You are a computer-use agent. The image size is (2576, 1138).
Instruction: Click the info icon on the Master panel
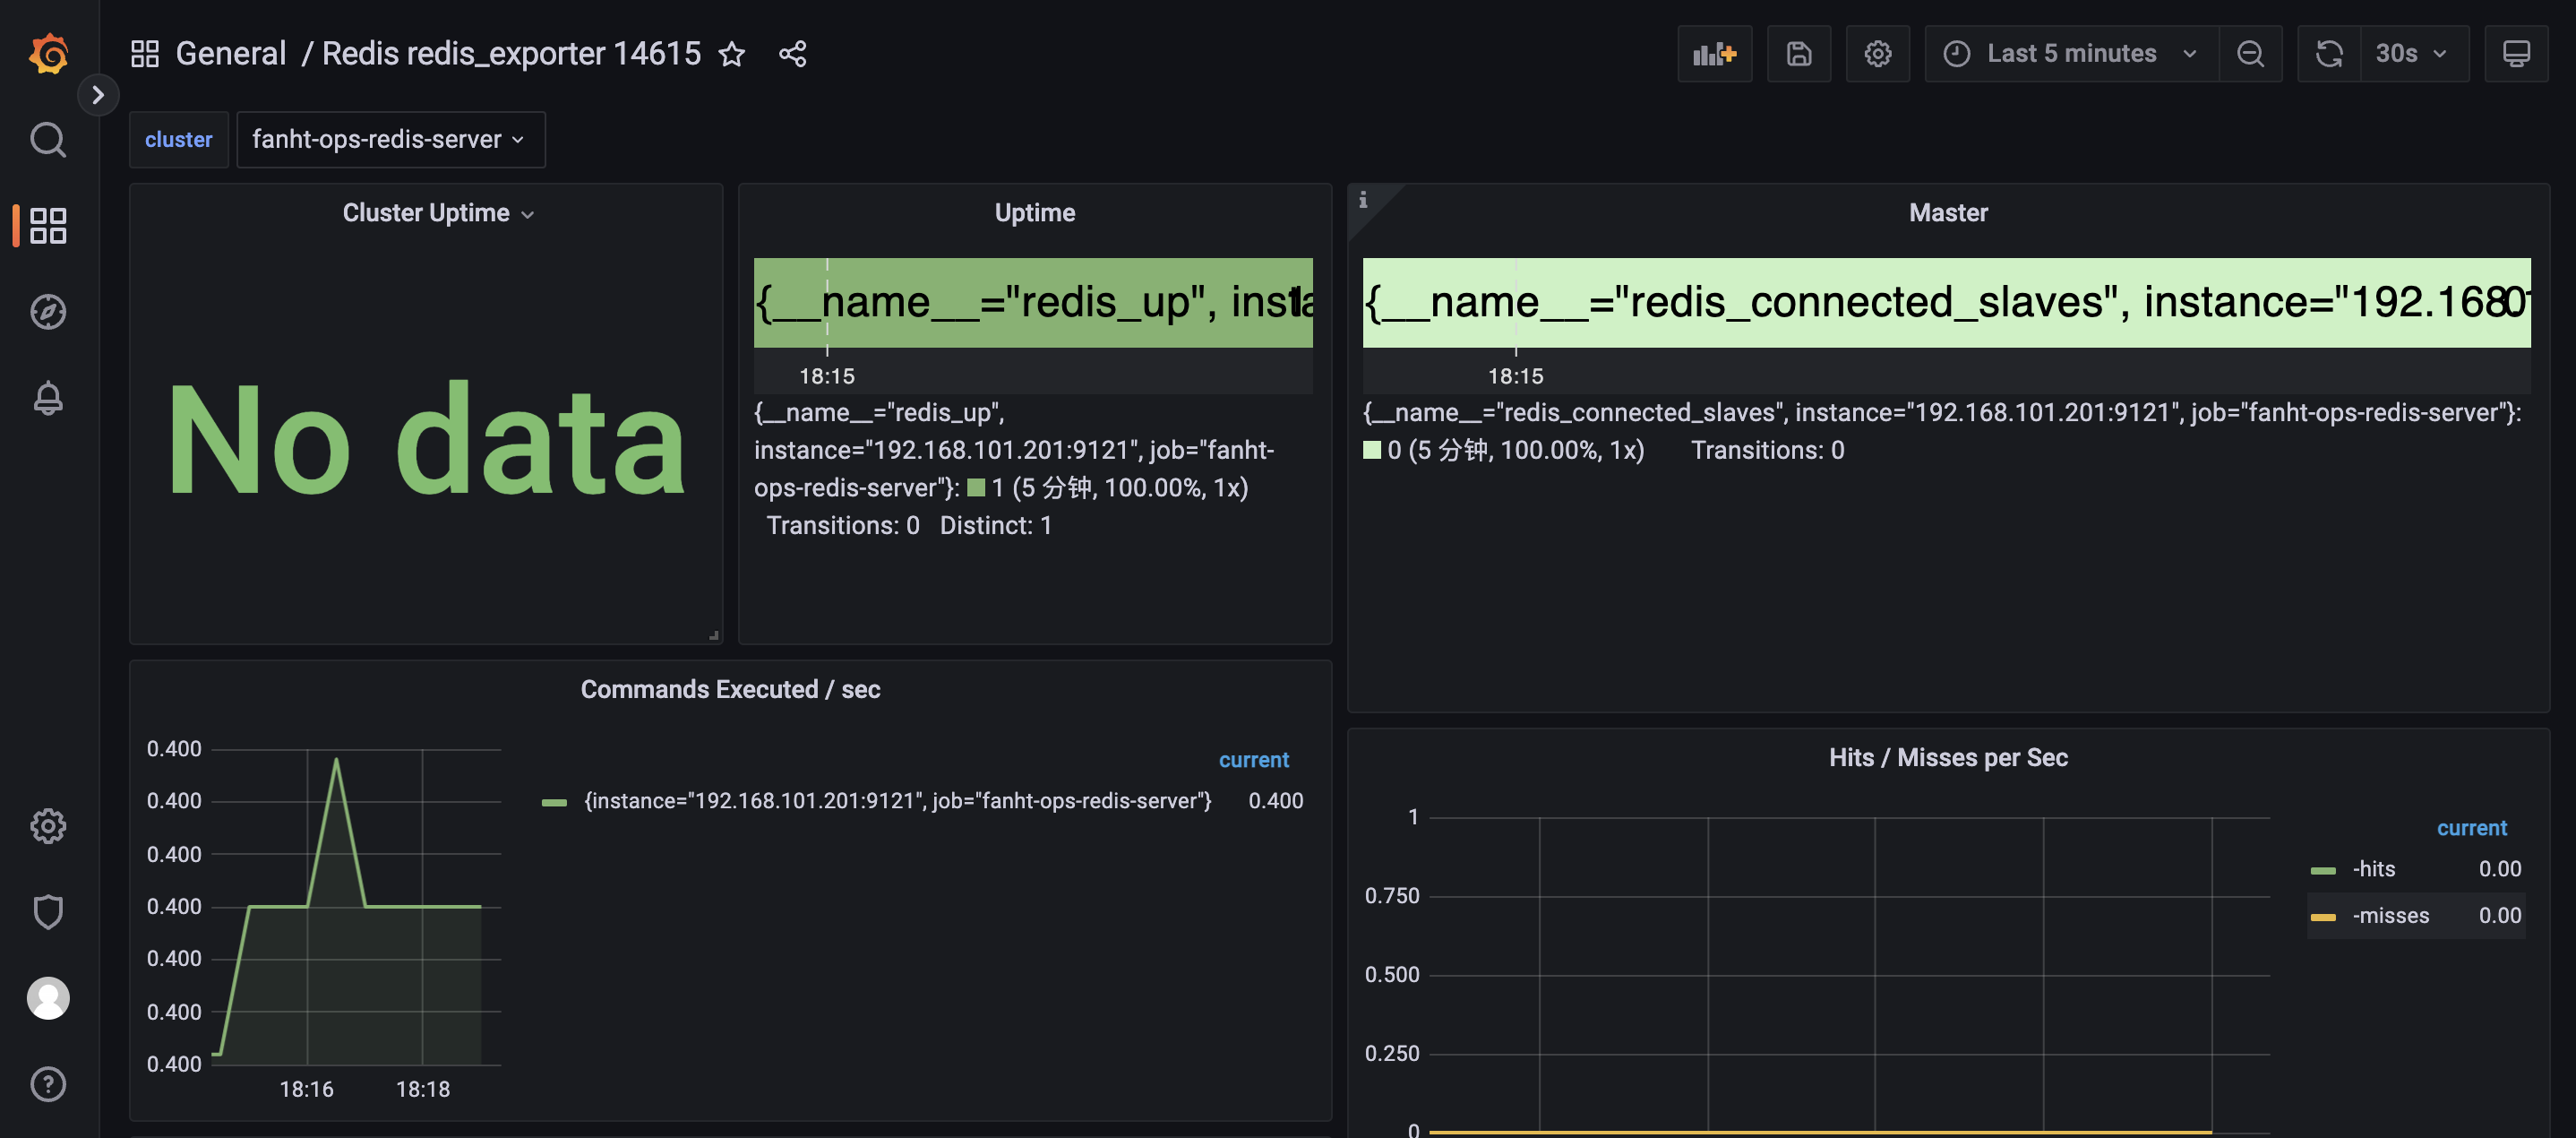tap(1363, 200)
